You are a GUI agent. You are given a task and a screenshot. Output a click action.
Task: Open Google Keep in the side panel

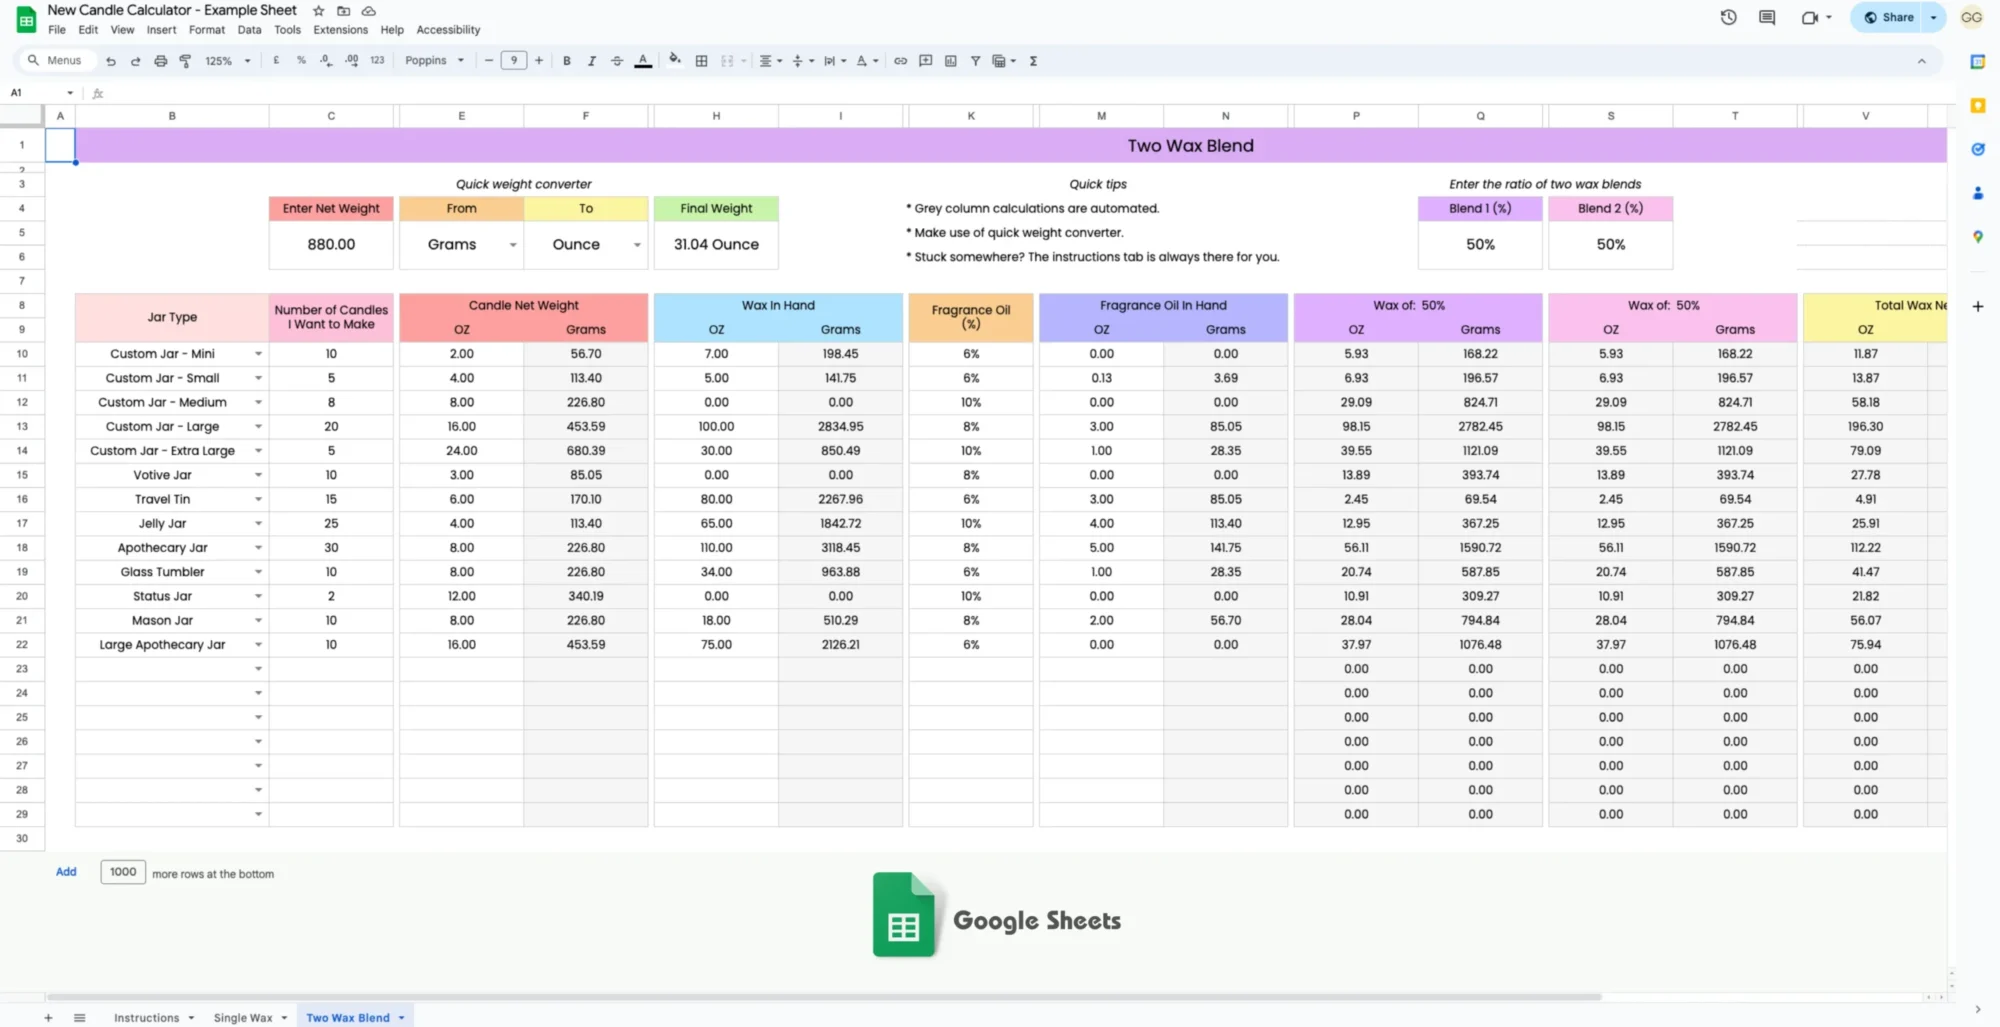1977,105
